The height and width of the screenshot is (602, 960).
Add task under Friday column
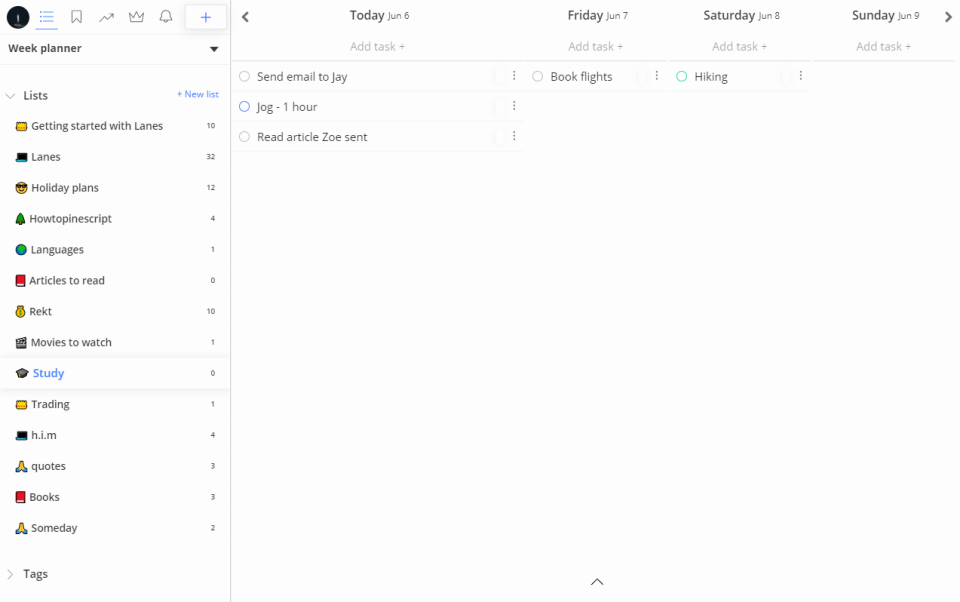pos(595,47)
